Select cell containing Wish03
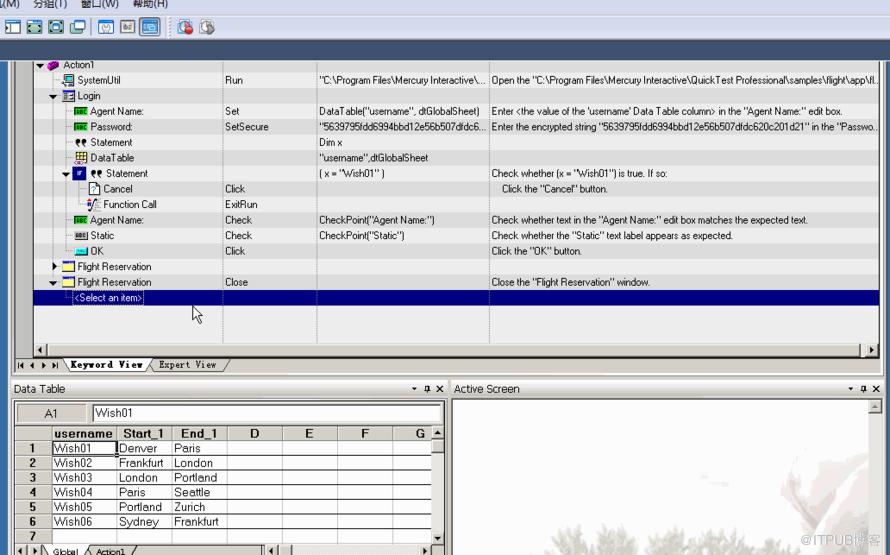 84,478
